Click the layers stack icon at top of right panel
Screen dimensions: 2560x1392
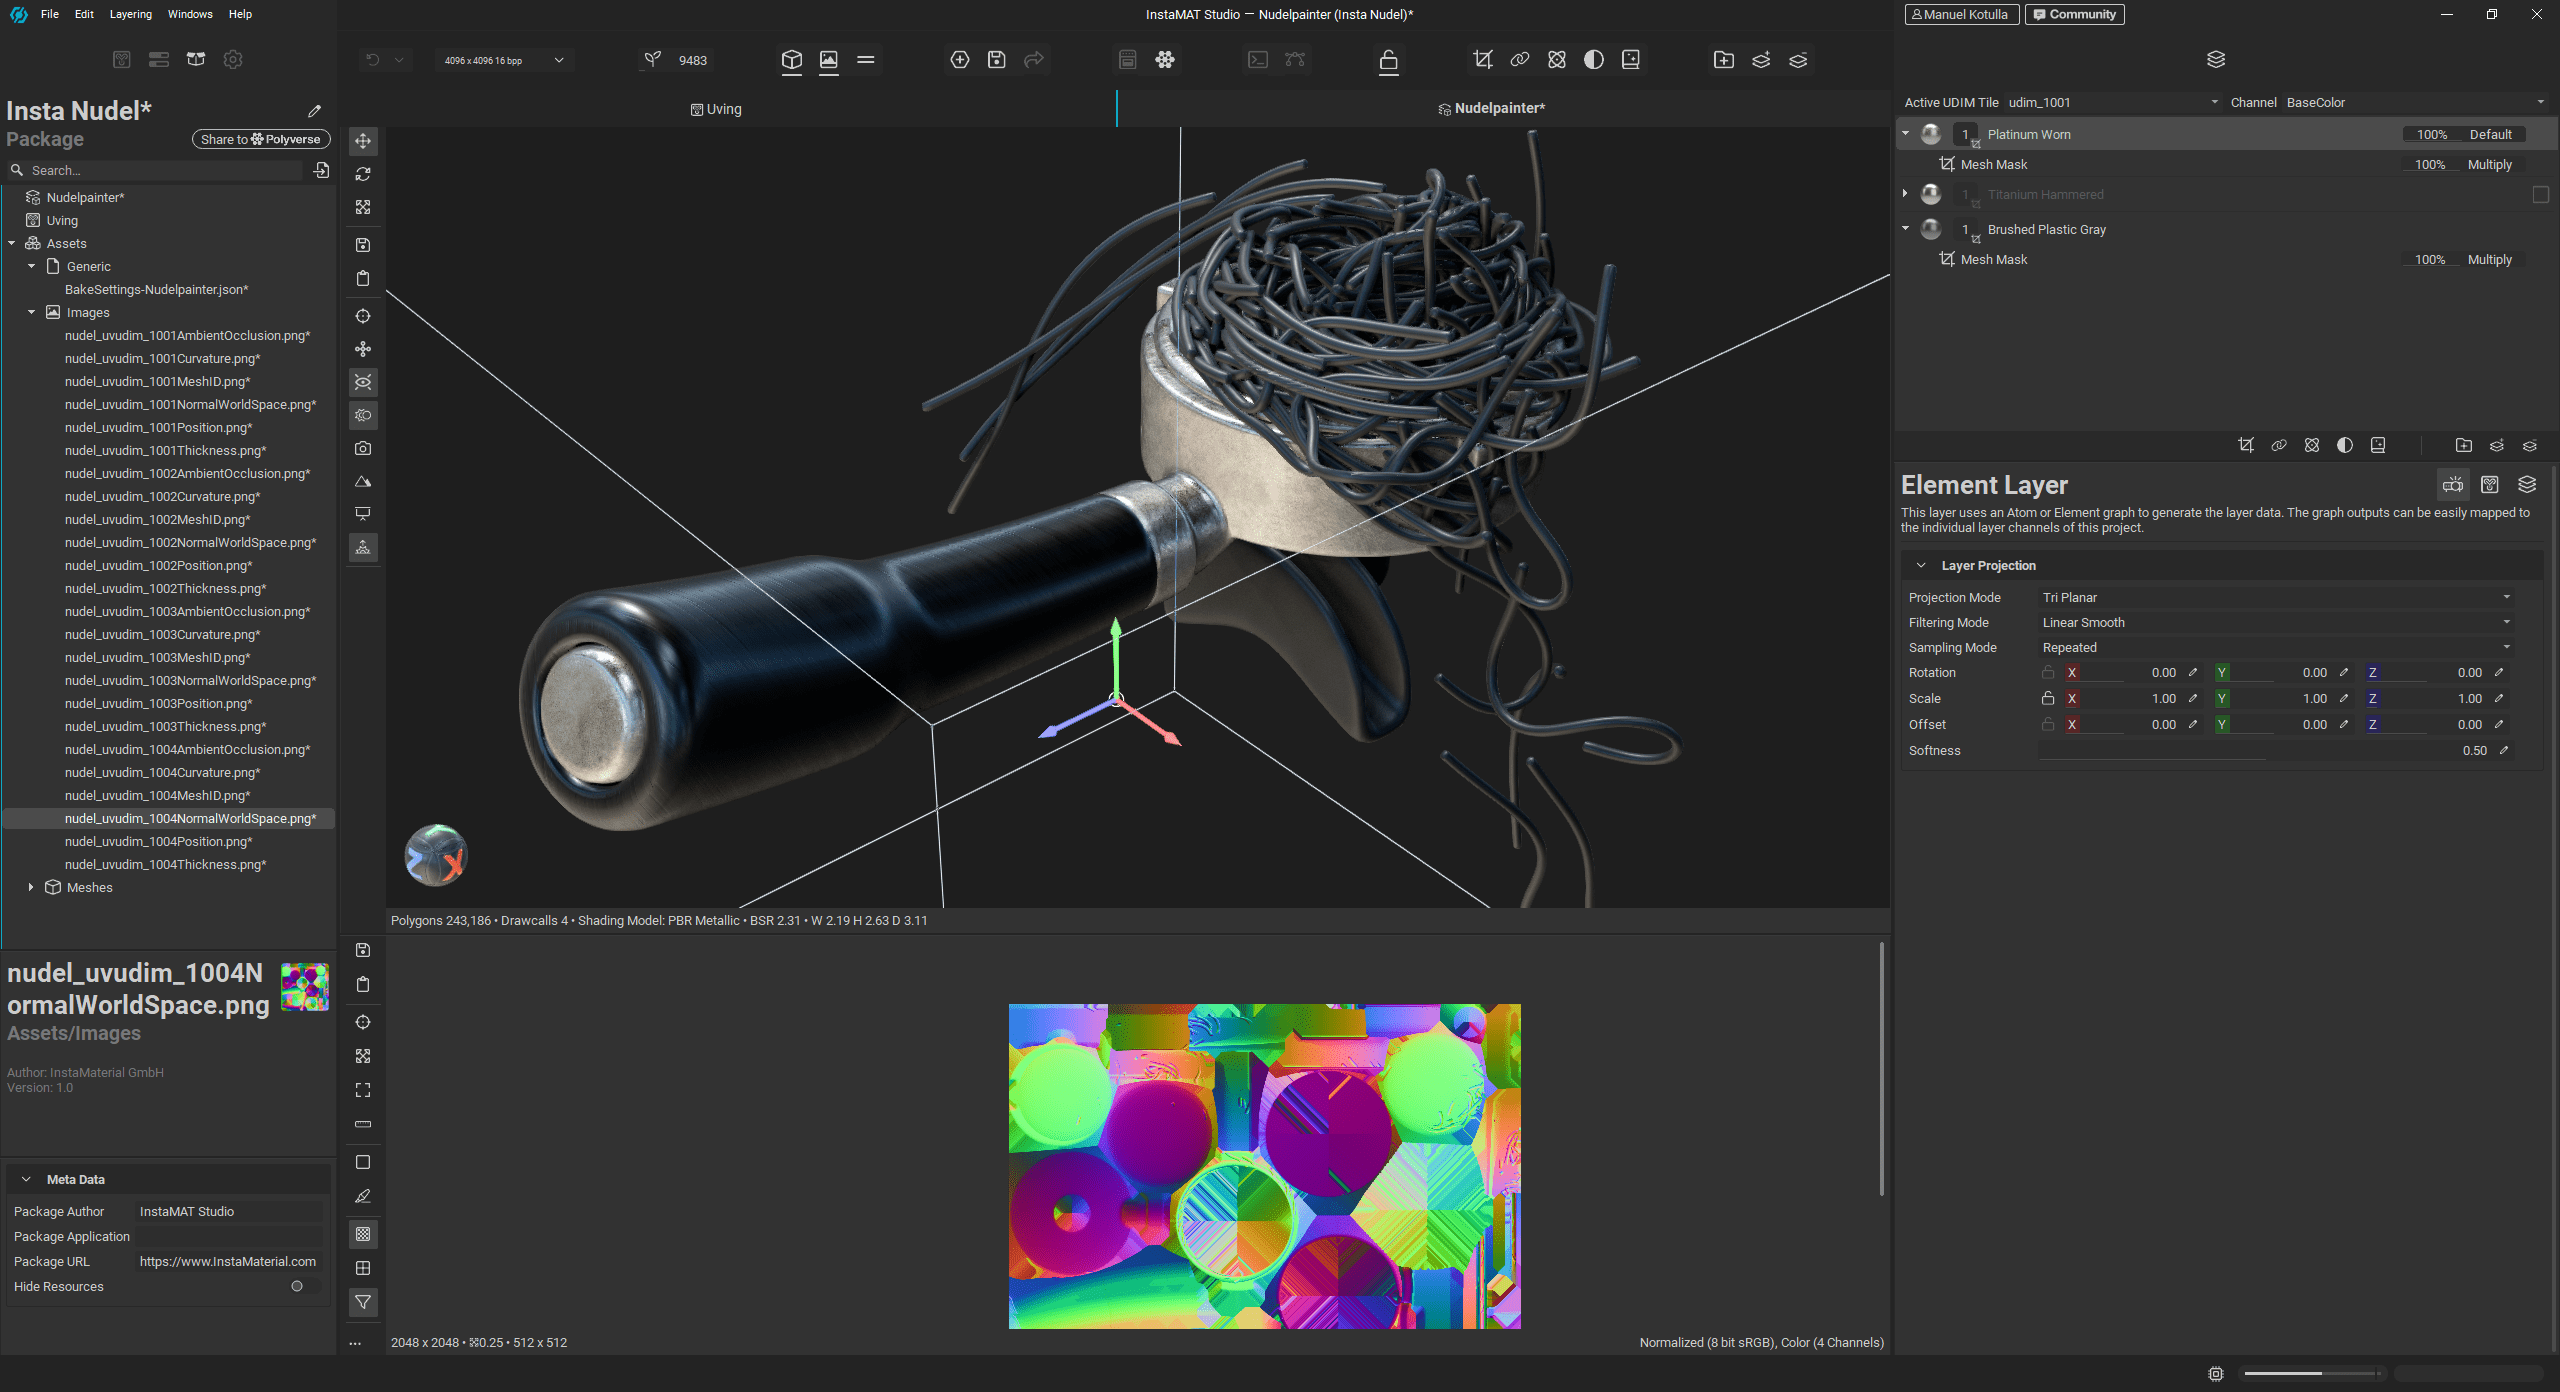pyautogui.click(x=2216, y=59)
